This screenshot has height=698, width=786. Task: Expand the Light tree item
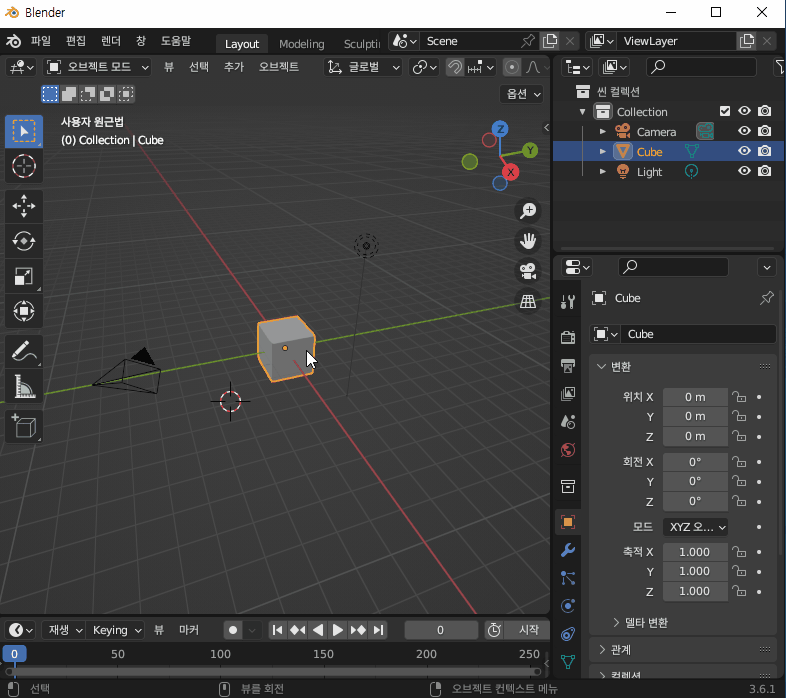point(603,171)
